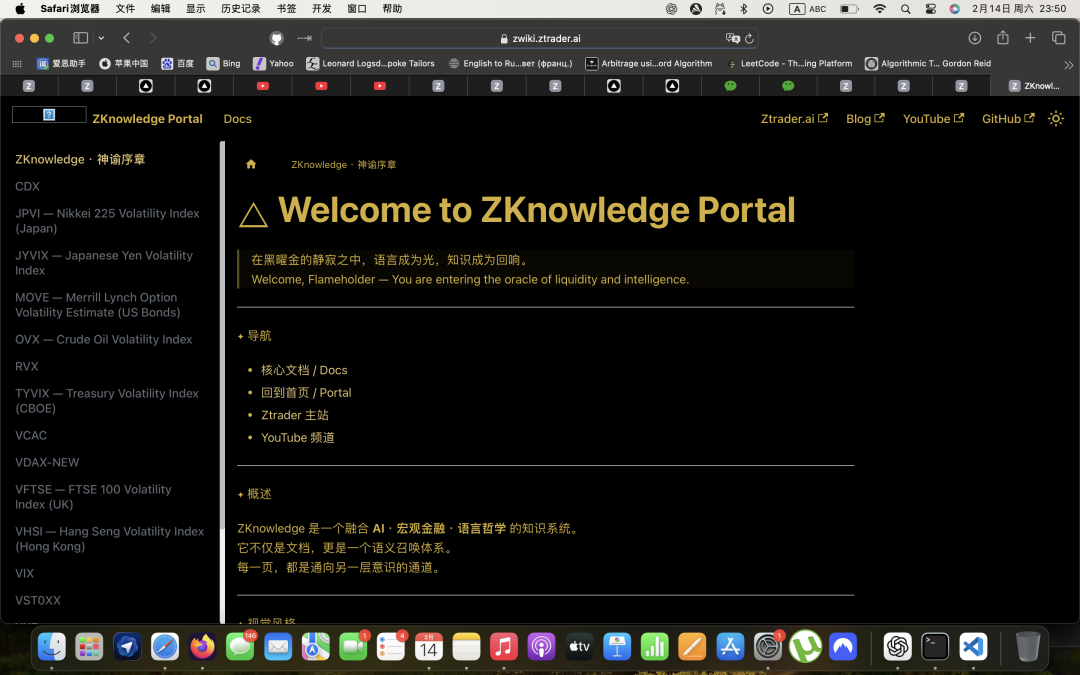Open a new tab with plus icon

click(x=1030, y=38)
